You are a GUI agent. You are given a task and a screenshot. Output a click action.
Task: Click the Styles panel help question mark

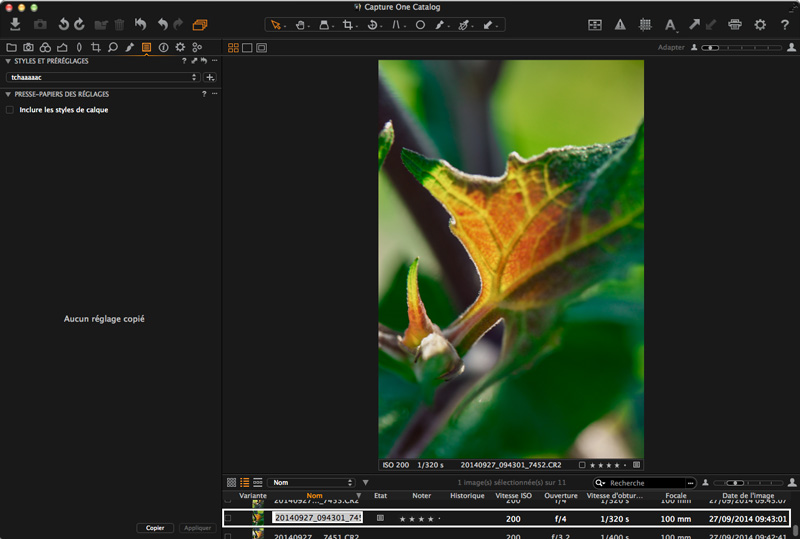tap(184, 61)
